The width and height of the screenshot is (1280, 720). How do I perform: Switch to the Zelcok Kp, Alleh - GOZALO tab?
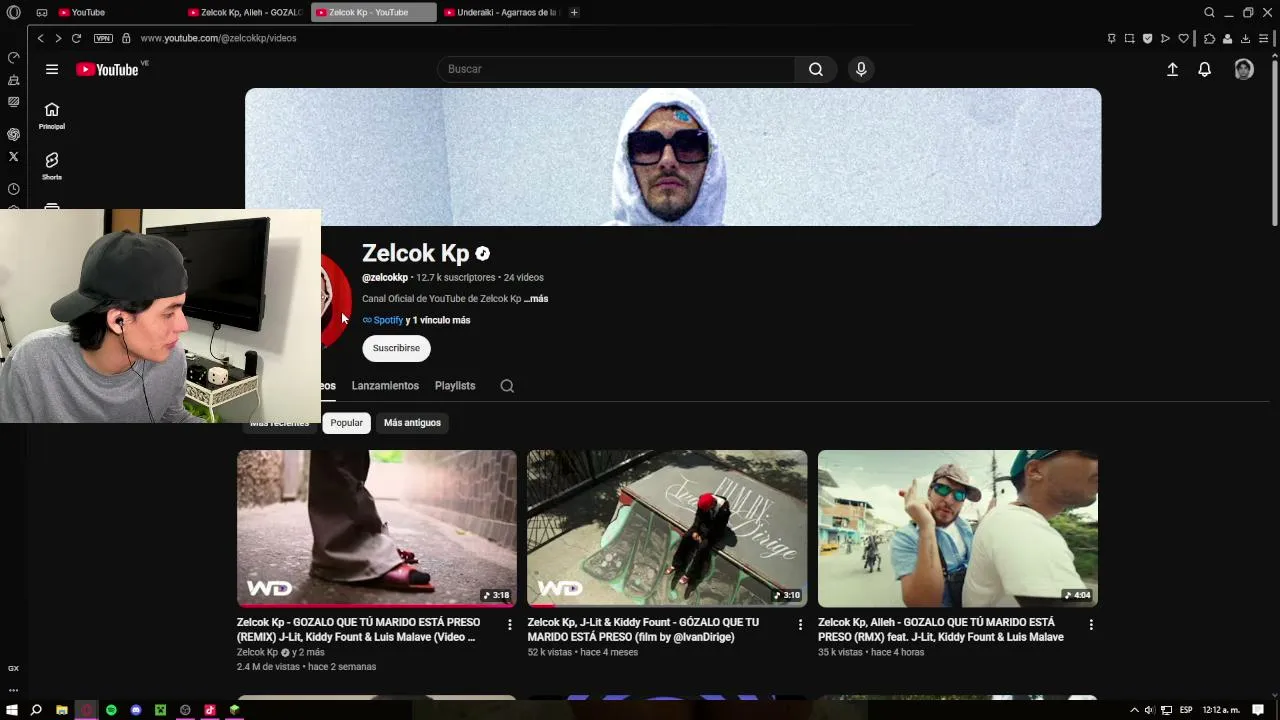click(x=246, y=12)
